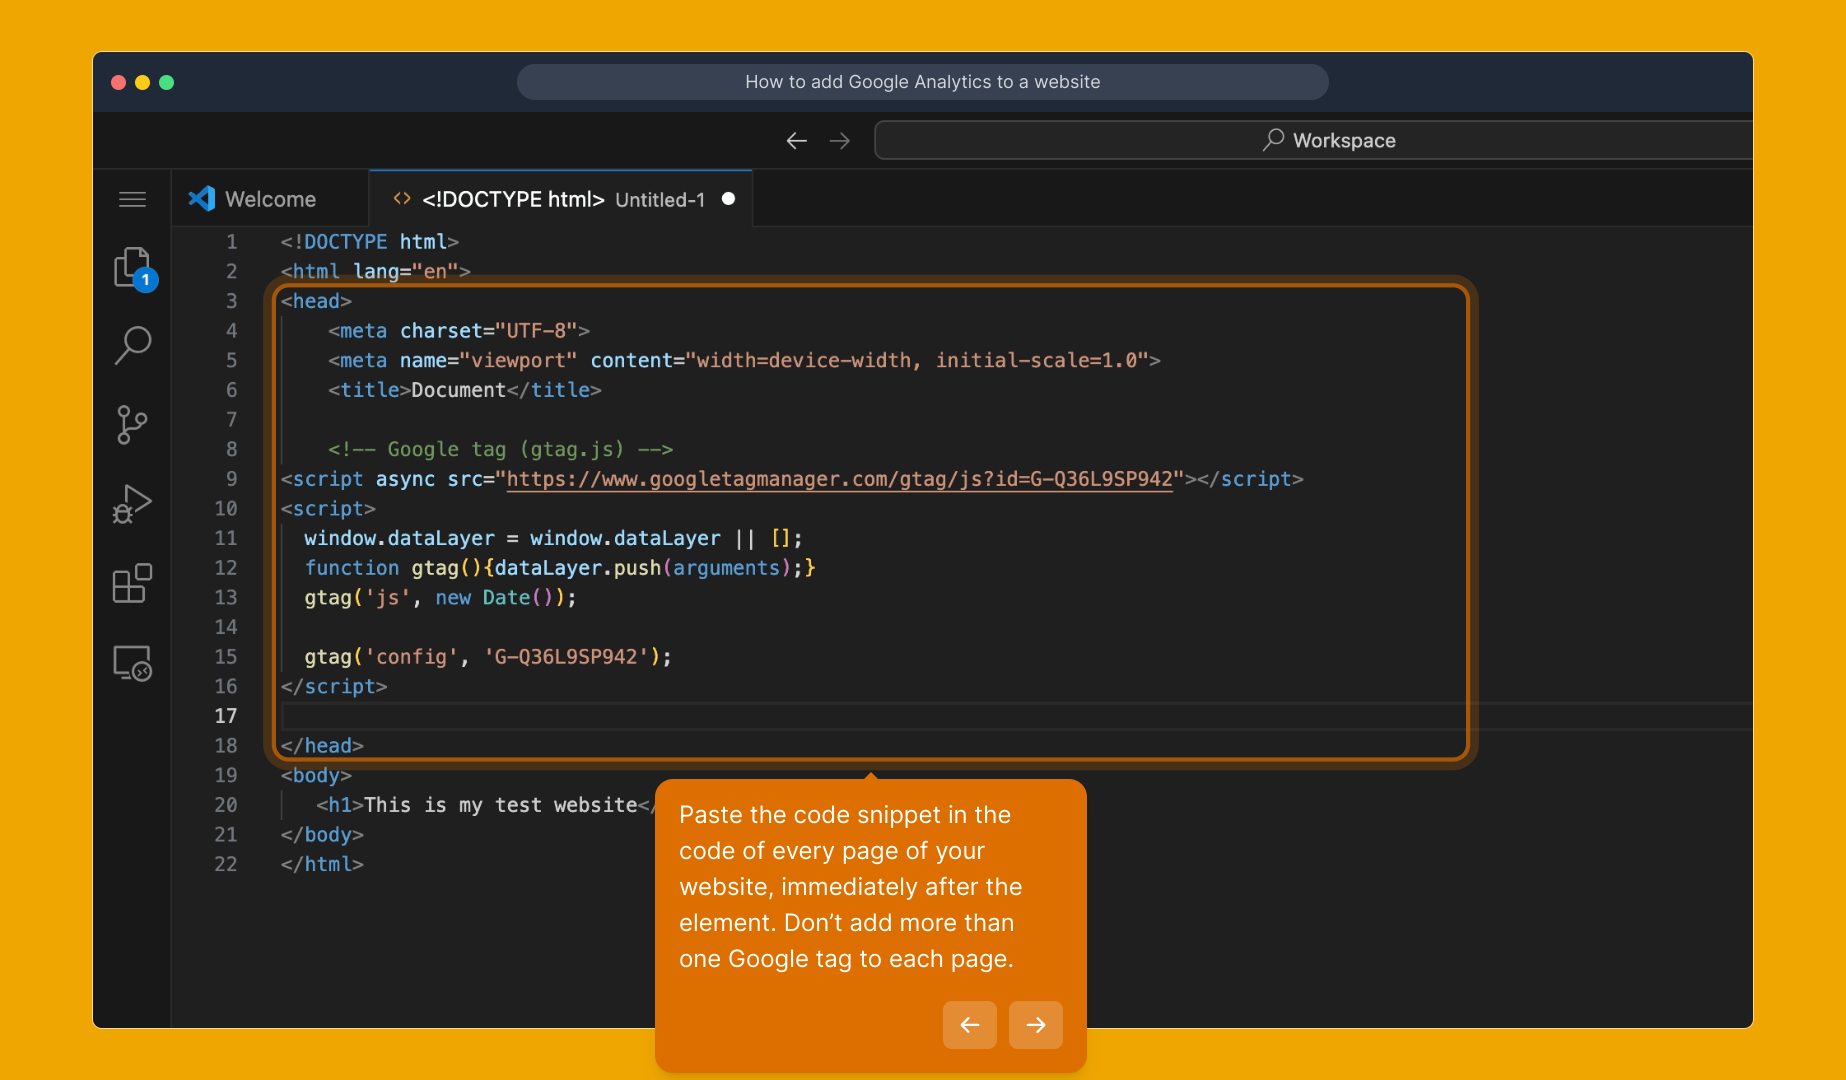This screenshot has height=1080, width=1846.
Task: Launch Run and Debug view
Action: tap(132, 504)
